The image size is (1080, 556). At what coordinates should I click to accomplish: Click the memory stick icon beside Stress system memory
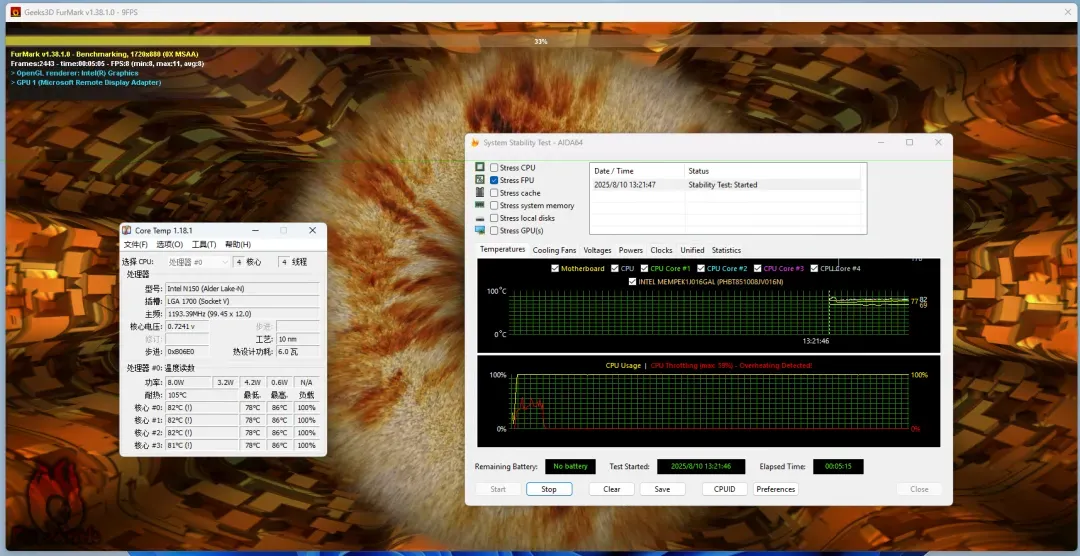(x=480, y=205)
